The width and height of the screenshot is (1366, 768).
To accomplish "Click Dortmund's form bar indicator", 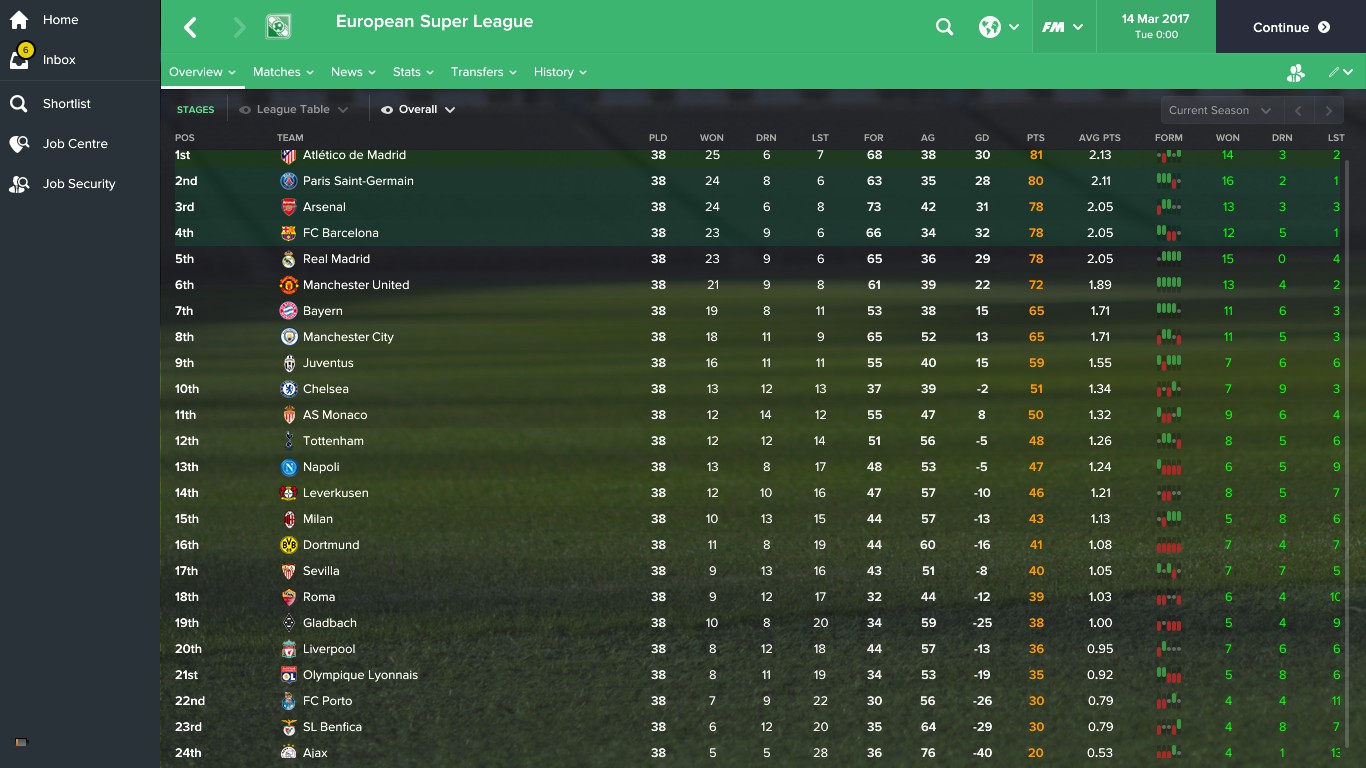I will coord(1169,546).
